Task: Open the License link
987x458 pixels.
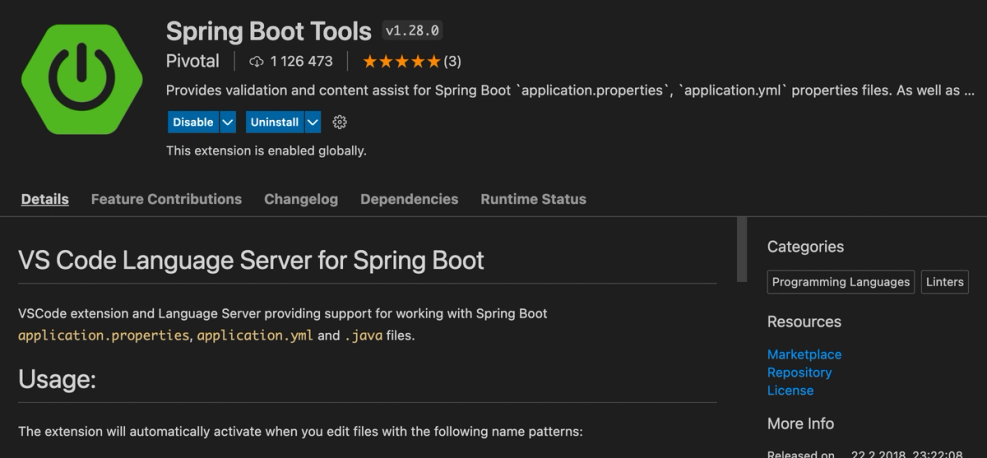Action: click(790, 391)
